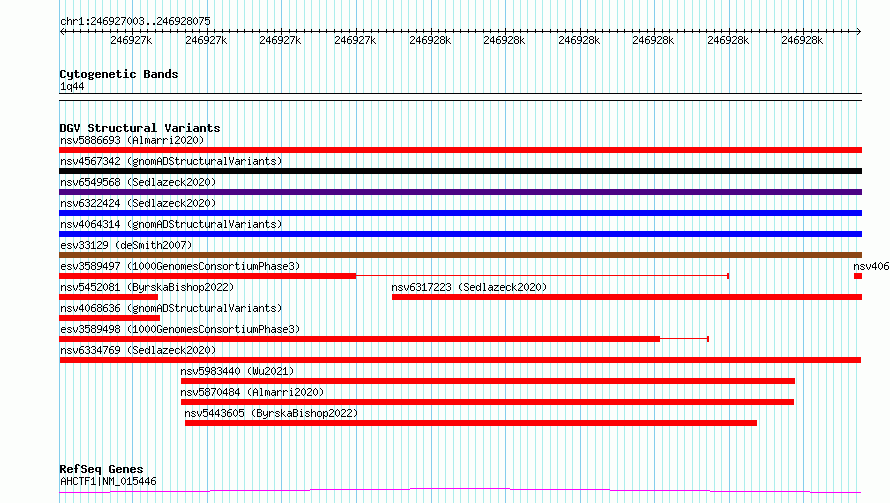Click the thick red bar of esv3589498

coord(360,339)
